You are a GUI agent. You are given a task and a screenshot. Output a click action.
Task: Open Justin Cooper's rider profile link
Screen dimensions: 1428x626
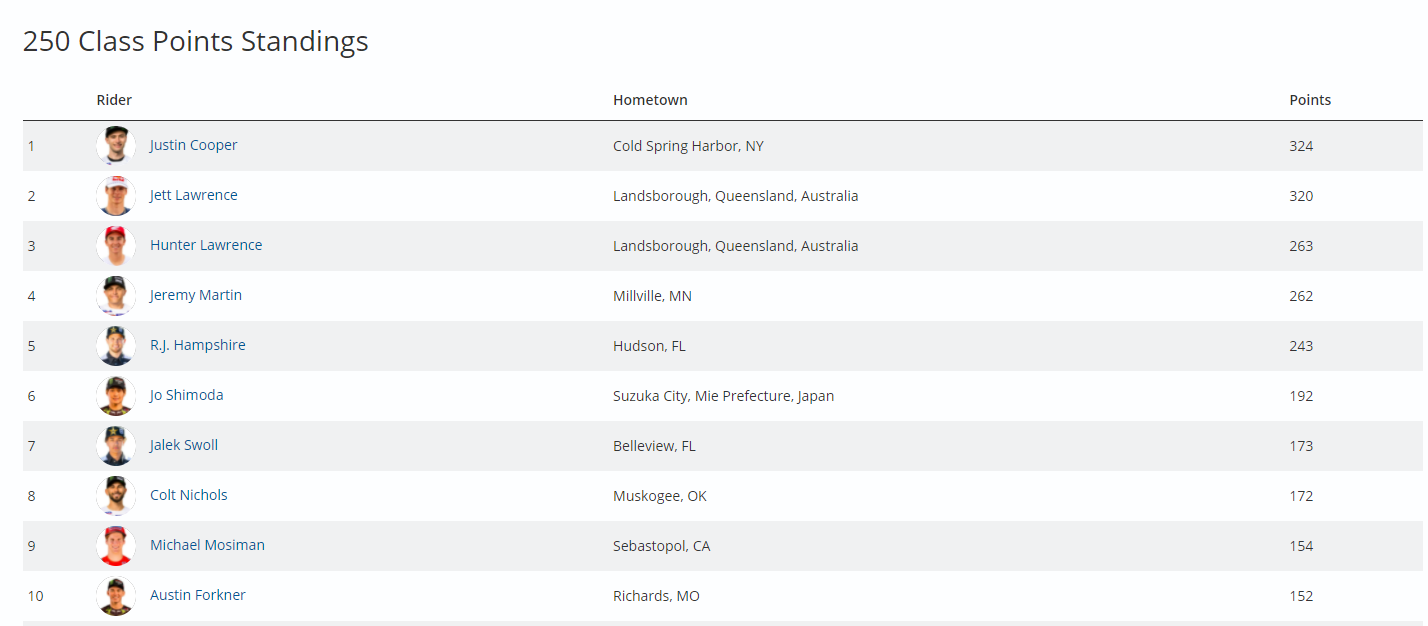(x=193, y=145)
